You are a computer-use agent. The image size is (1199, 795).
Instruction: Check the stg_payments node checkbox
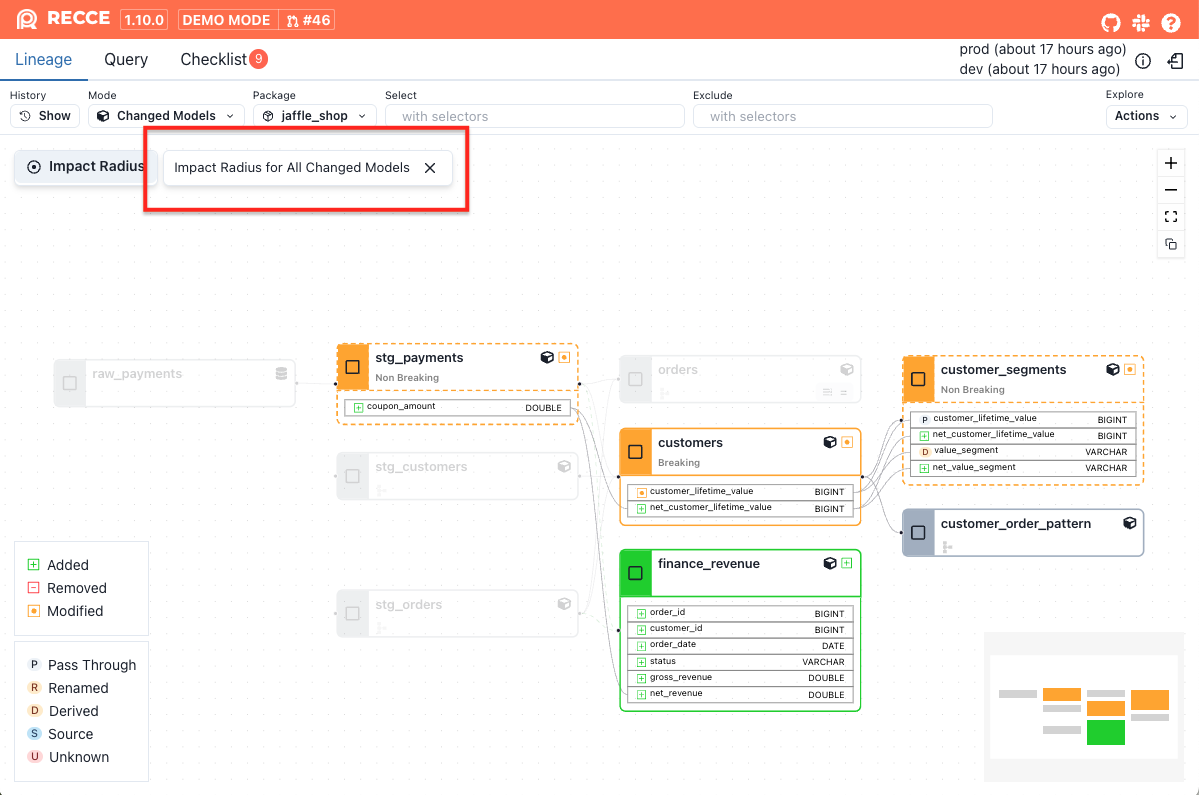click(353, 367)
